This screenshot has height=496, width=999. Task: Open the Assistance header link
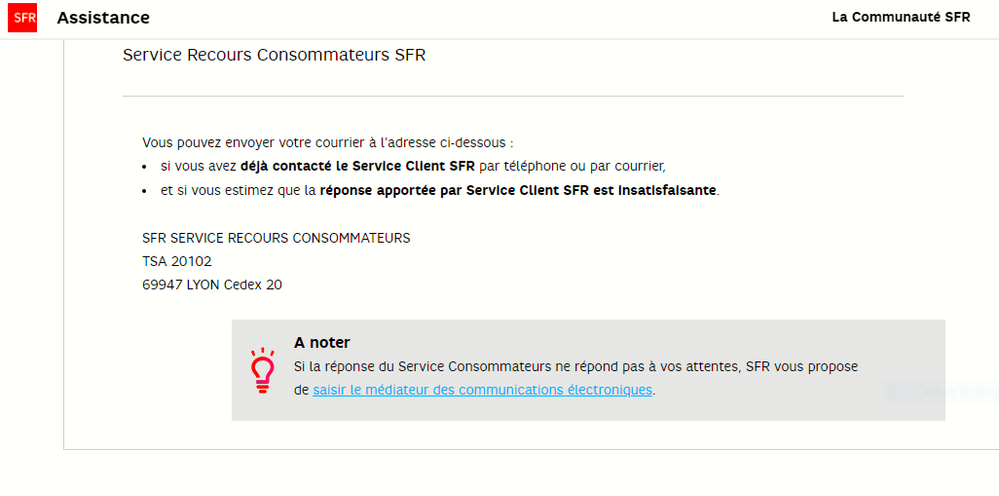tap(103, 18)
